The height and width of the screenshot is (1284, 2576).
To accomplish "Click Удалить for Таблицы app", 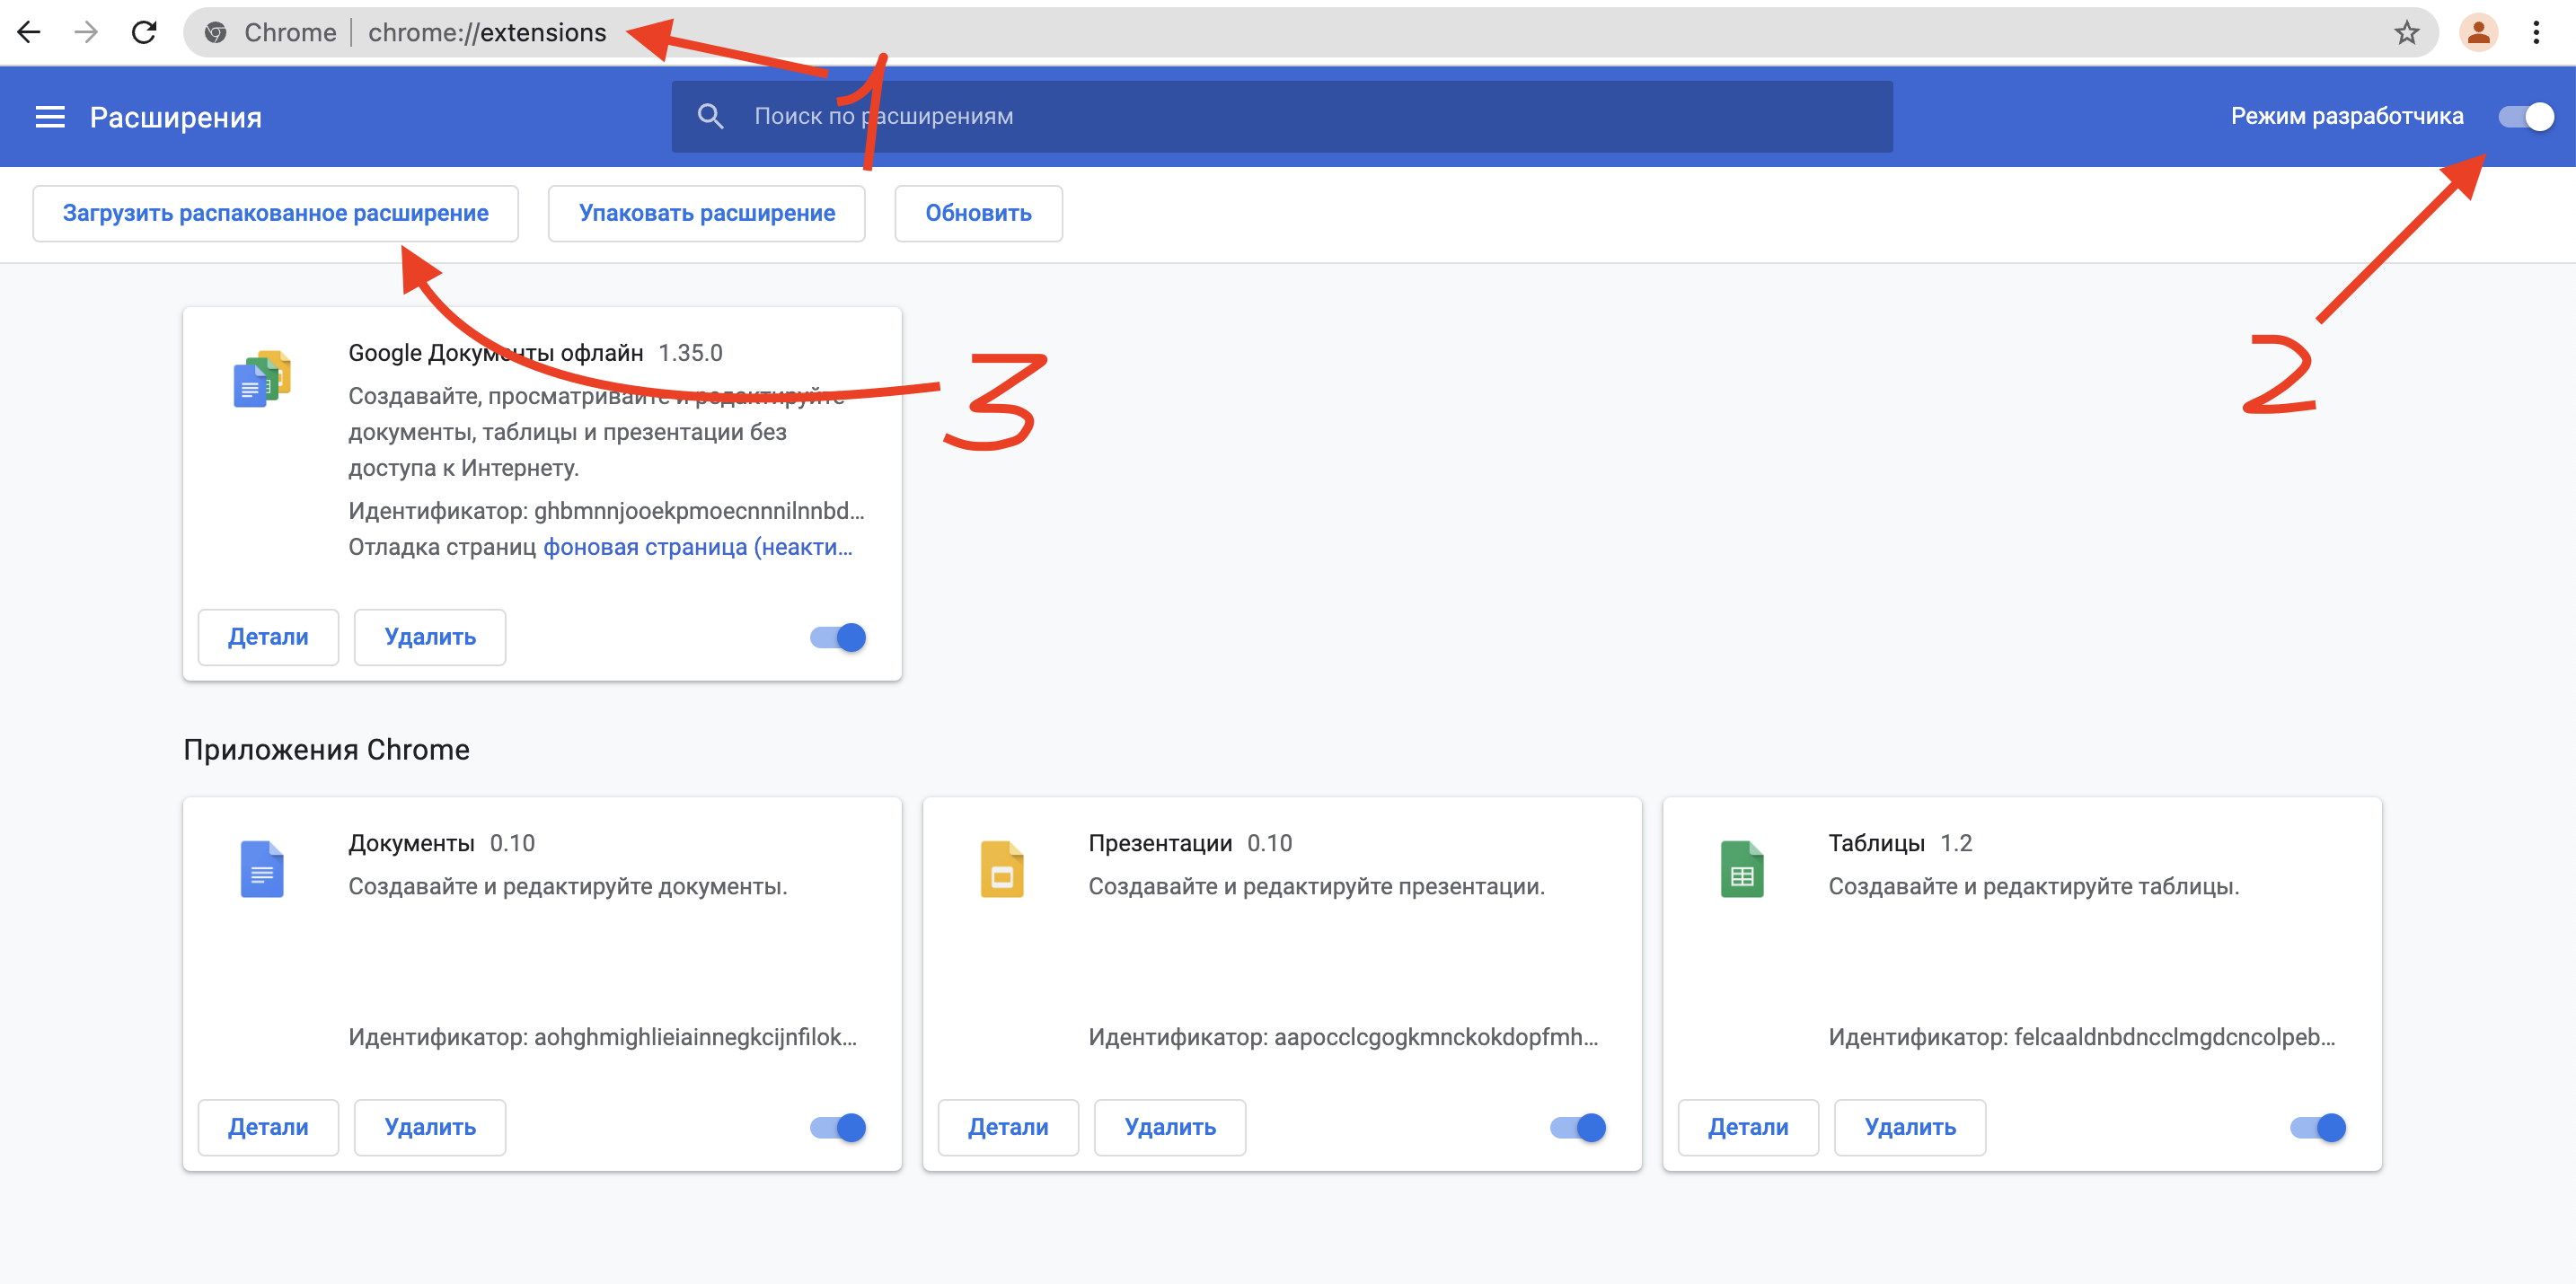I will tap(1910, 1127).
